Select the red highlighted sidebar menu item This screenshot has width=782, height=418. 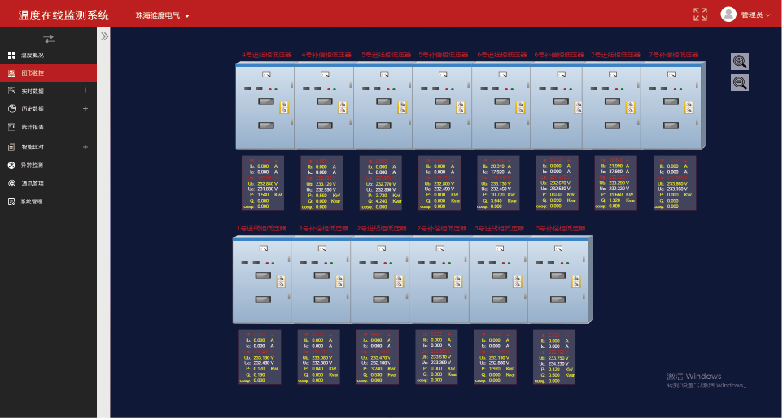(x=48, y=73)
